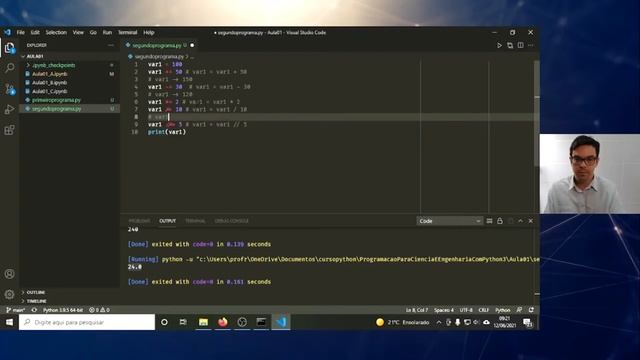
Task: Open Aula01_A.ipynb in the explorer
Action: [49, 74]
